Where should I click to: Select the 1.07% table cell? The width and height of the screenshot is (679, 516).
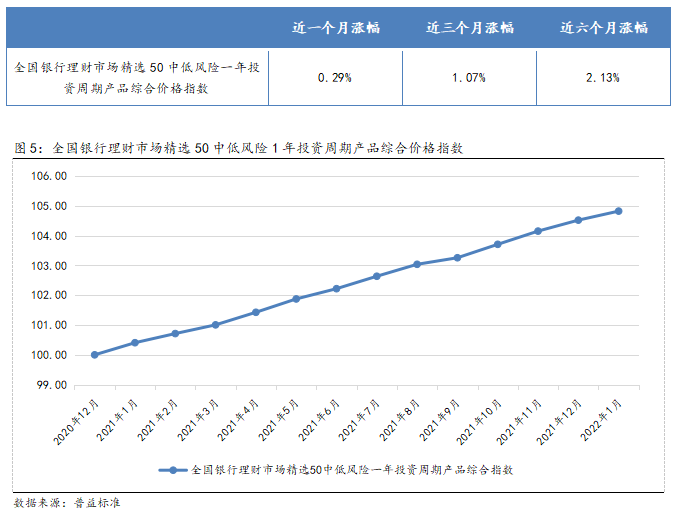pyautogui.click(x=469, y=78)
